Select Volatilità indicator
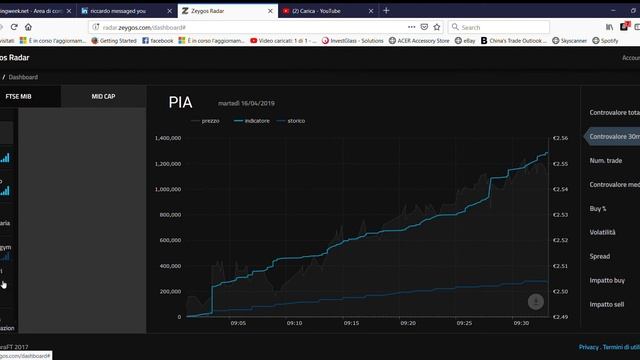This screenshot has height=360, width=640. (x=602, y=232)
